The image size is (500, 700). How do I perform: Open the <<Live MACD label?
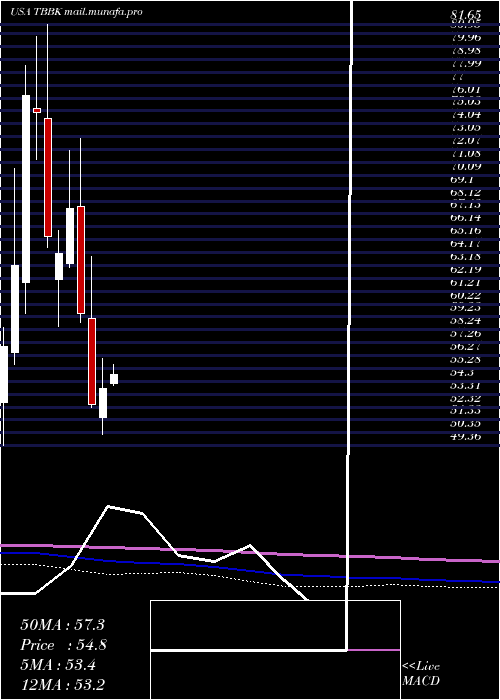421,674
